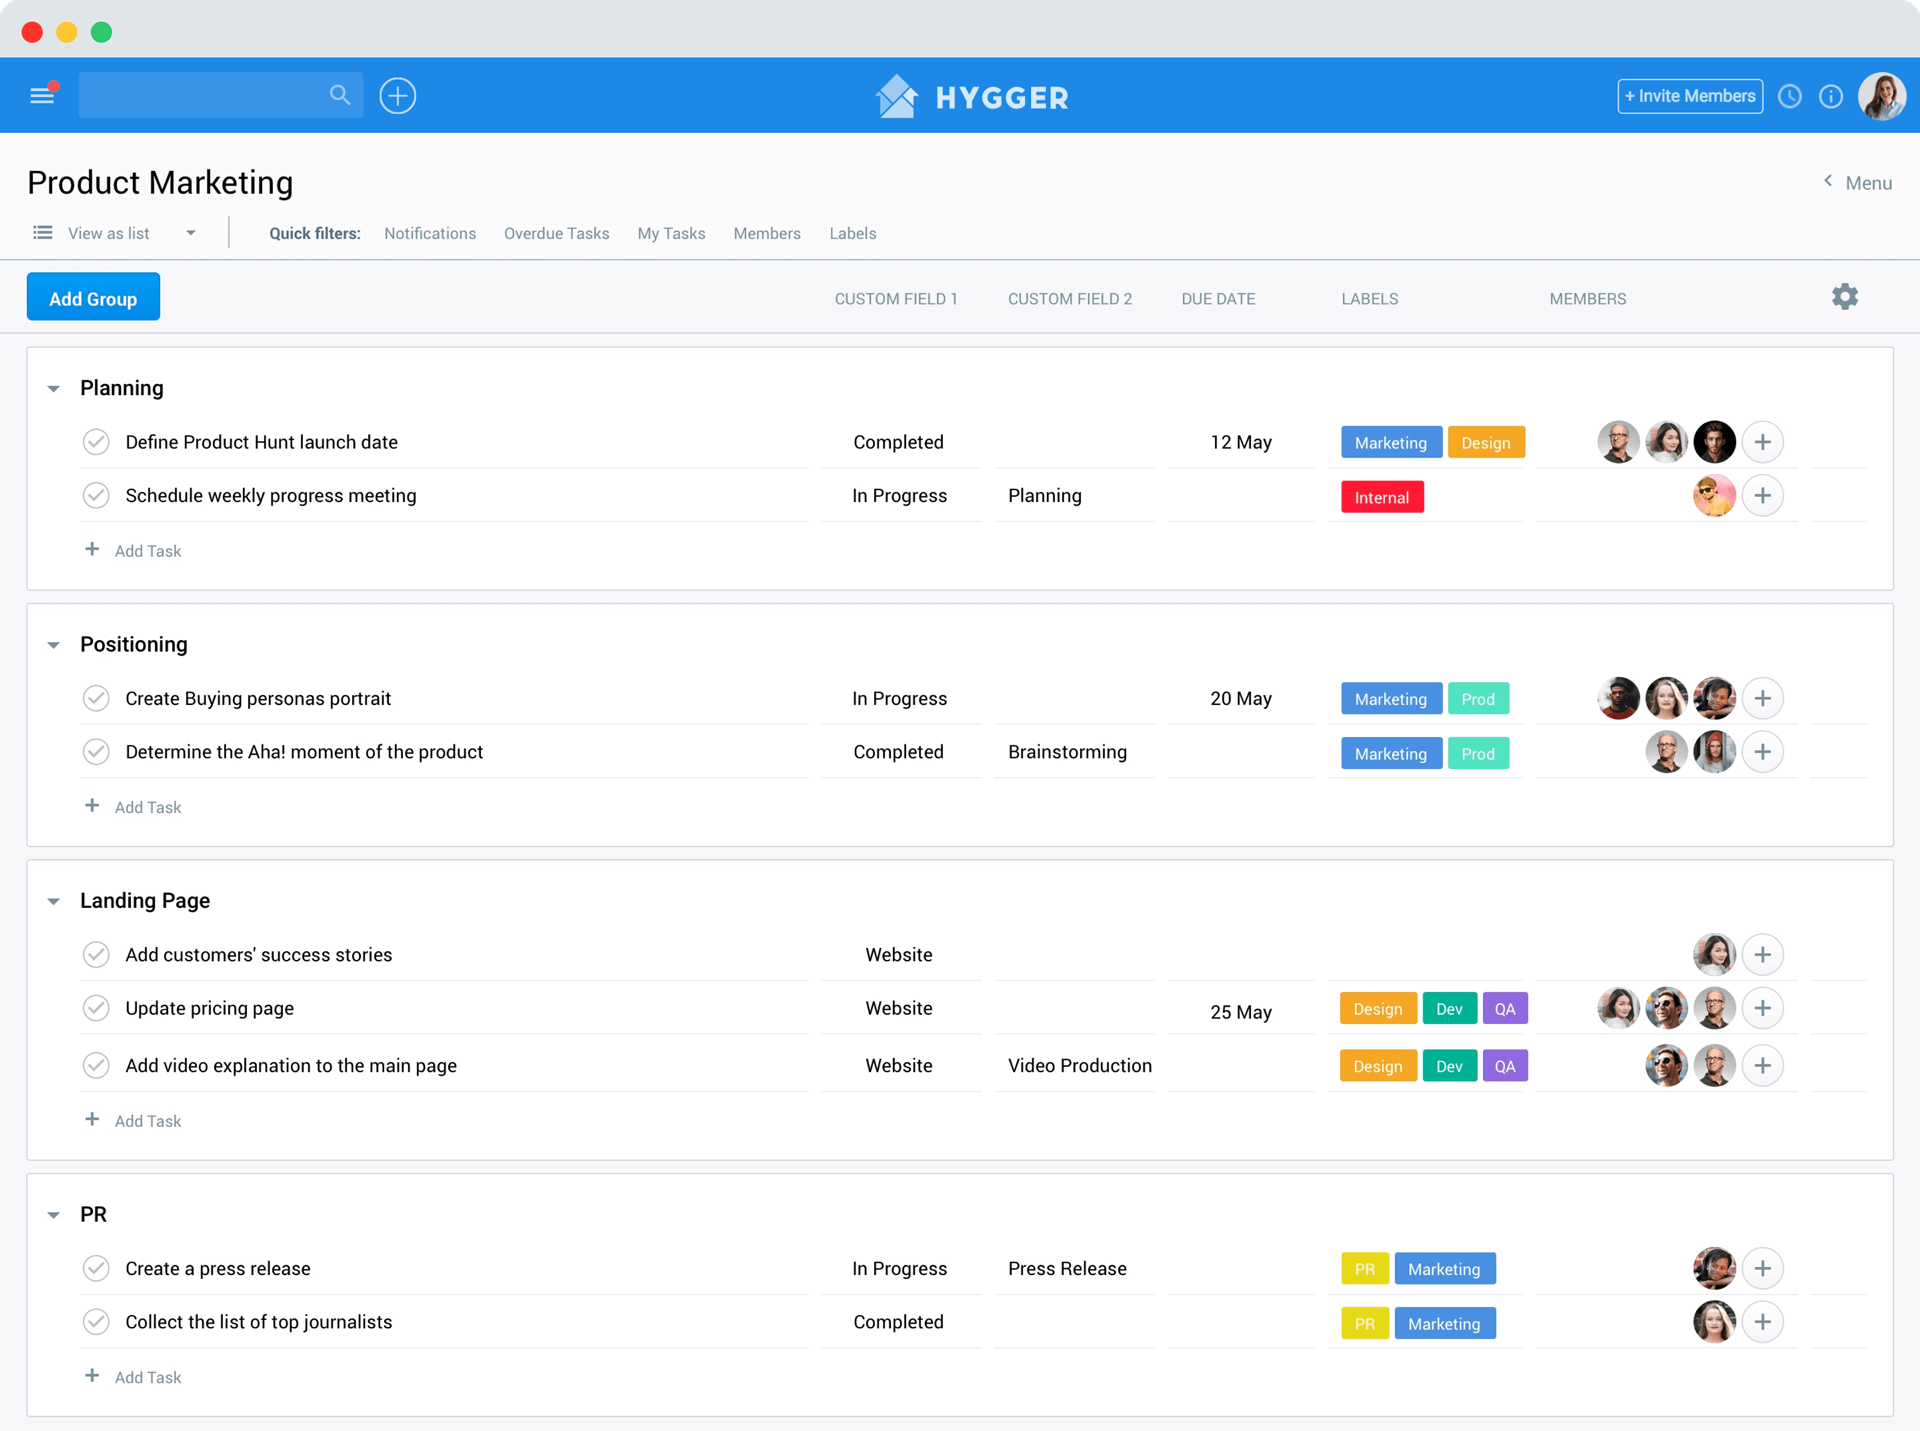Add member to Update pricing page task

(x=1762, y=1008)
